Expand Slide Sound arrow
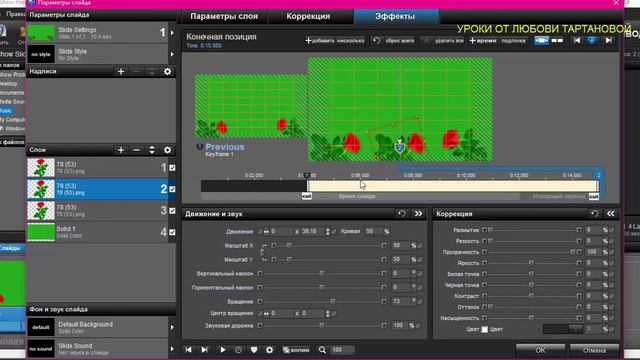This screenshot has width=640, height=360. pyautogui.click(x=172, y=349)
